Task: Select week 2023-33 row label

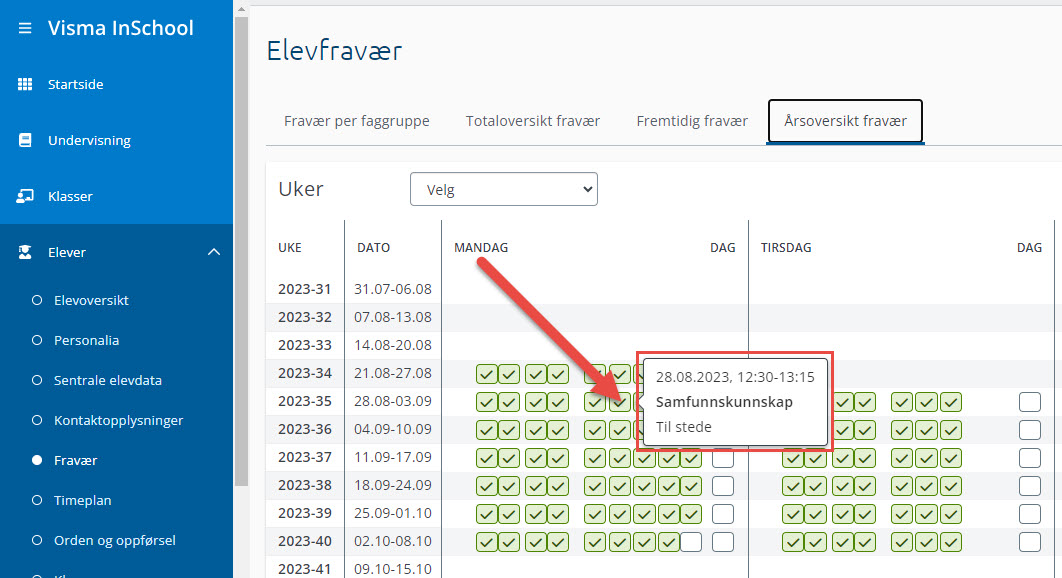Action: click(305, 346)
